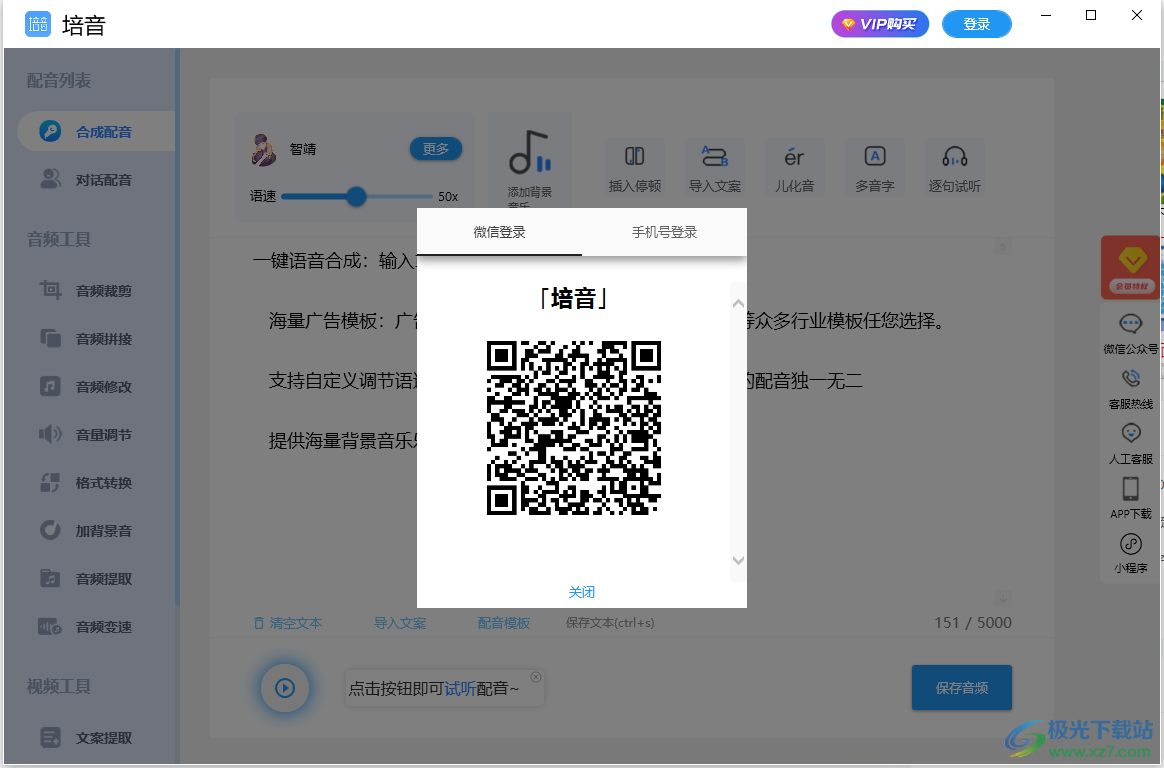The width and height of the screenshot is (1164, 768).
Task: Click the 多音字 toolbar icon
Action: tap(874, 156)
